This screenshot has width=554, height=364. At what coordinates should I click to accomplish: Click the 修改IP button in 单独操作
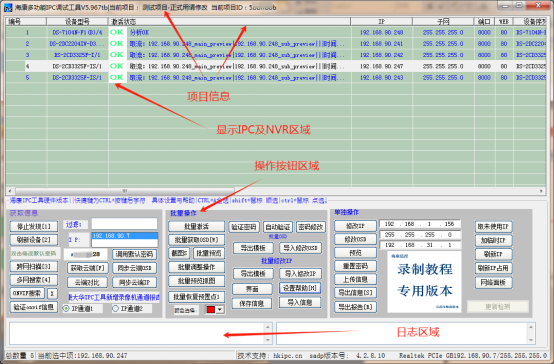click(x=355, y=225)
